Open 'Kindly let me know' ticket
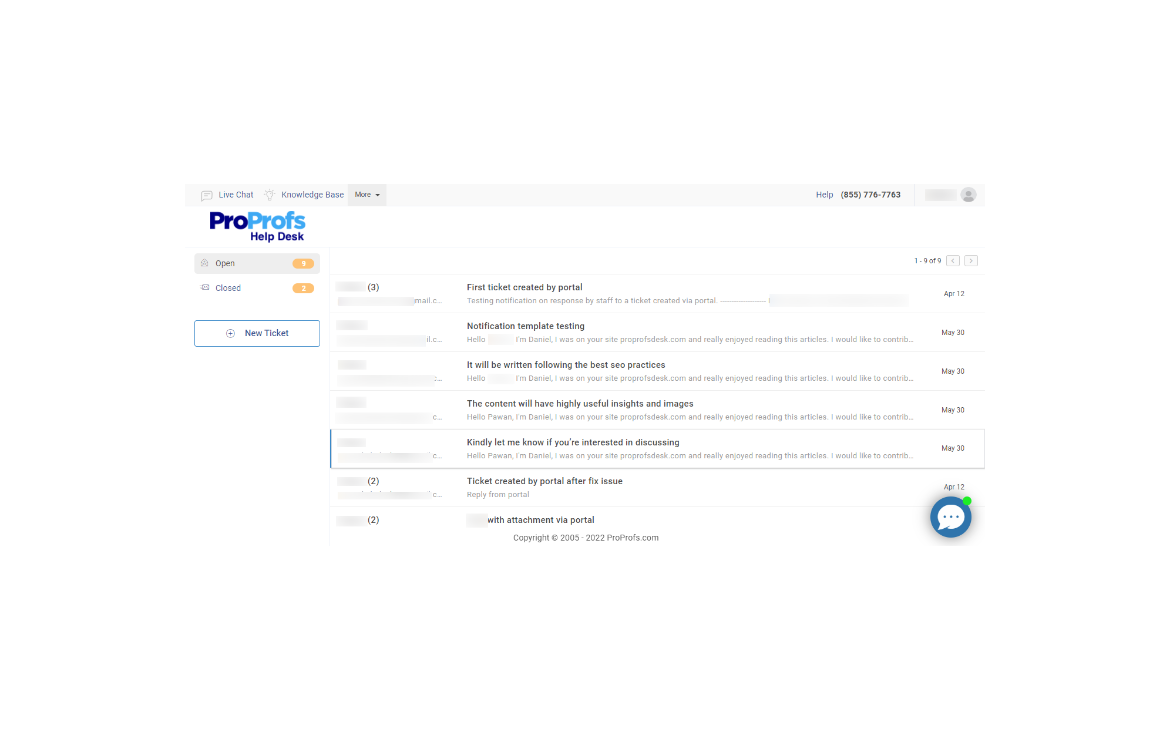Viewport: 1170px width, 730px height. pyautogui.click(x=572, y=442)
